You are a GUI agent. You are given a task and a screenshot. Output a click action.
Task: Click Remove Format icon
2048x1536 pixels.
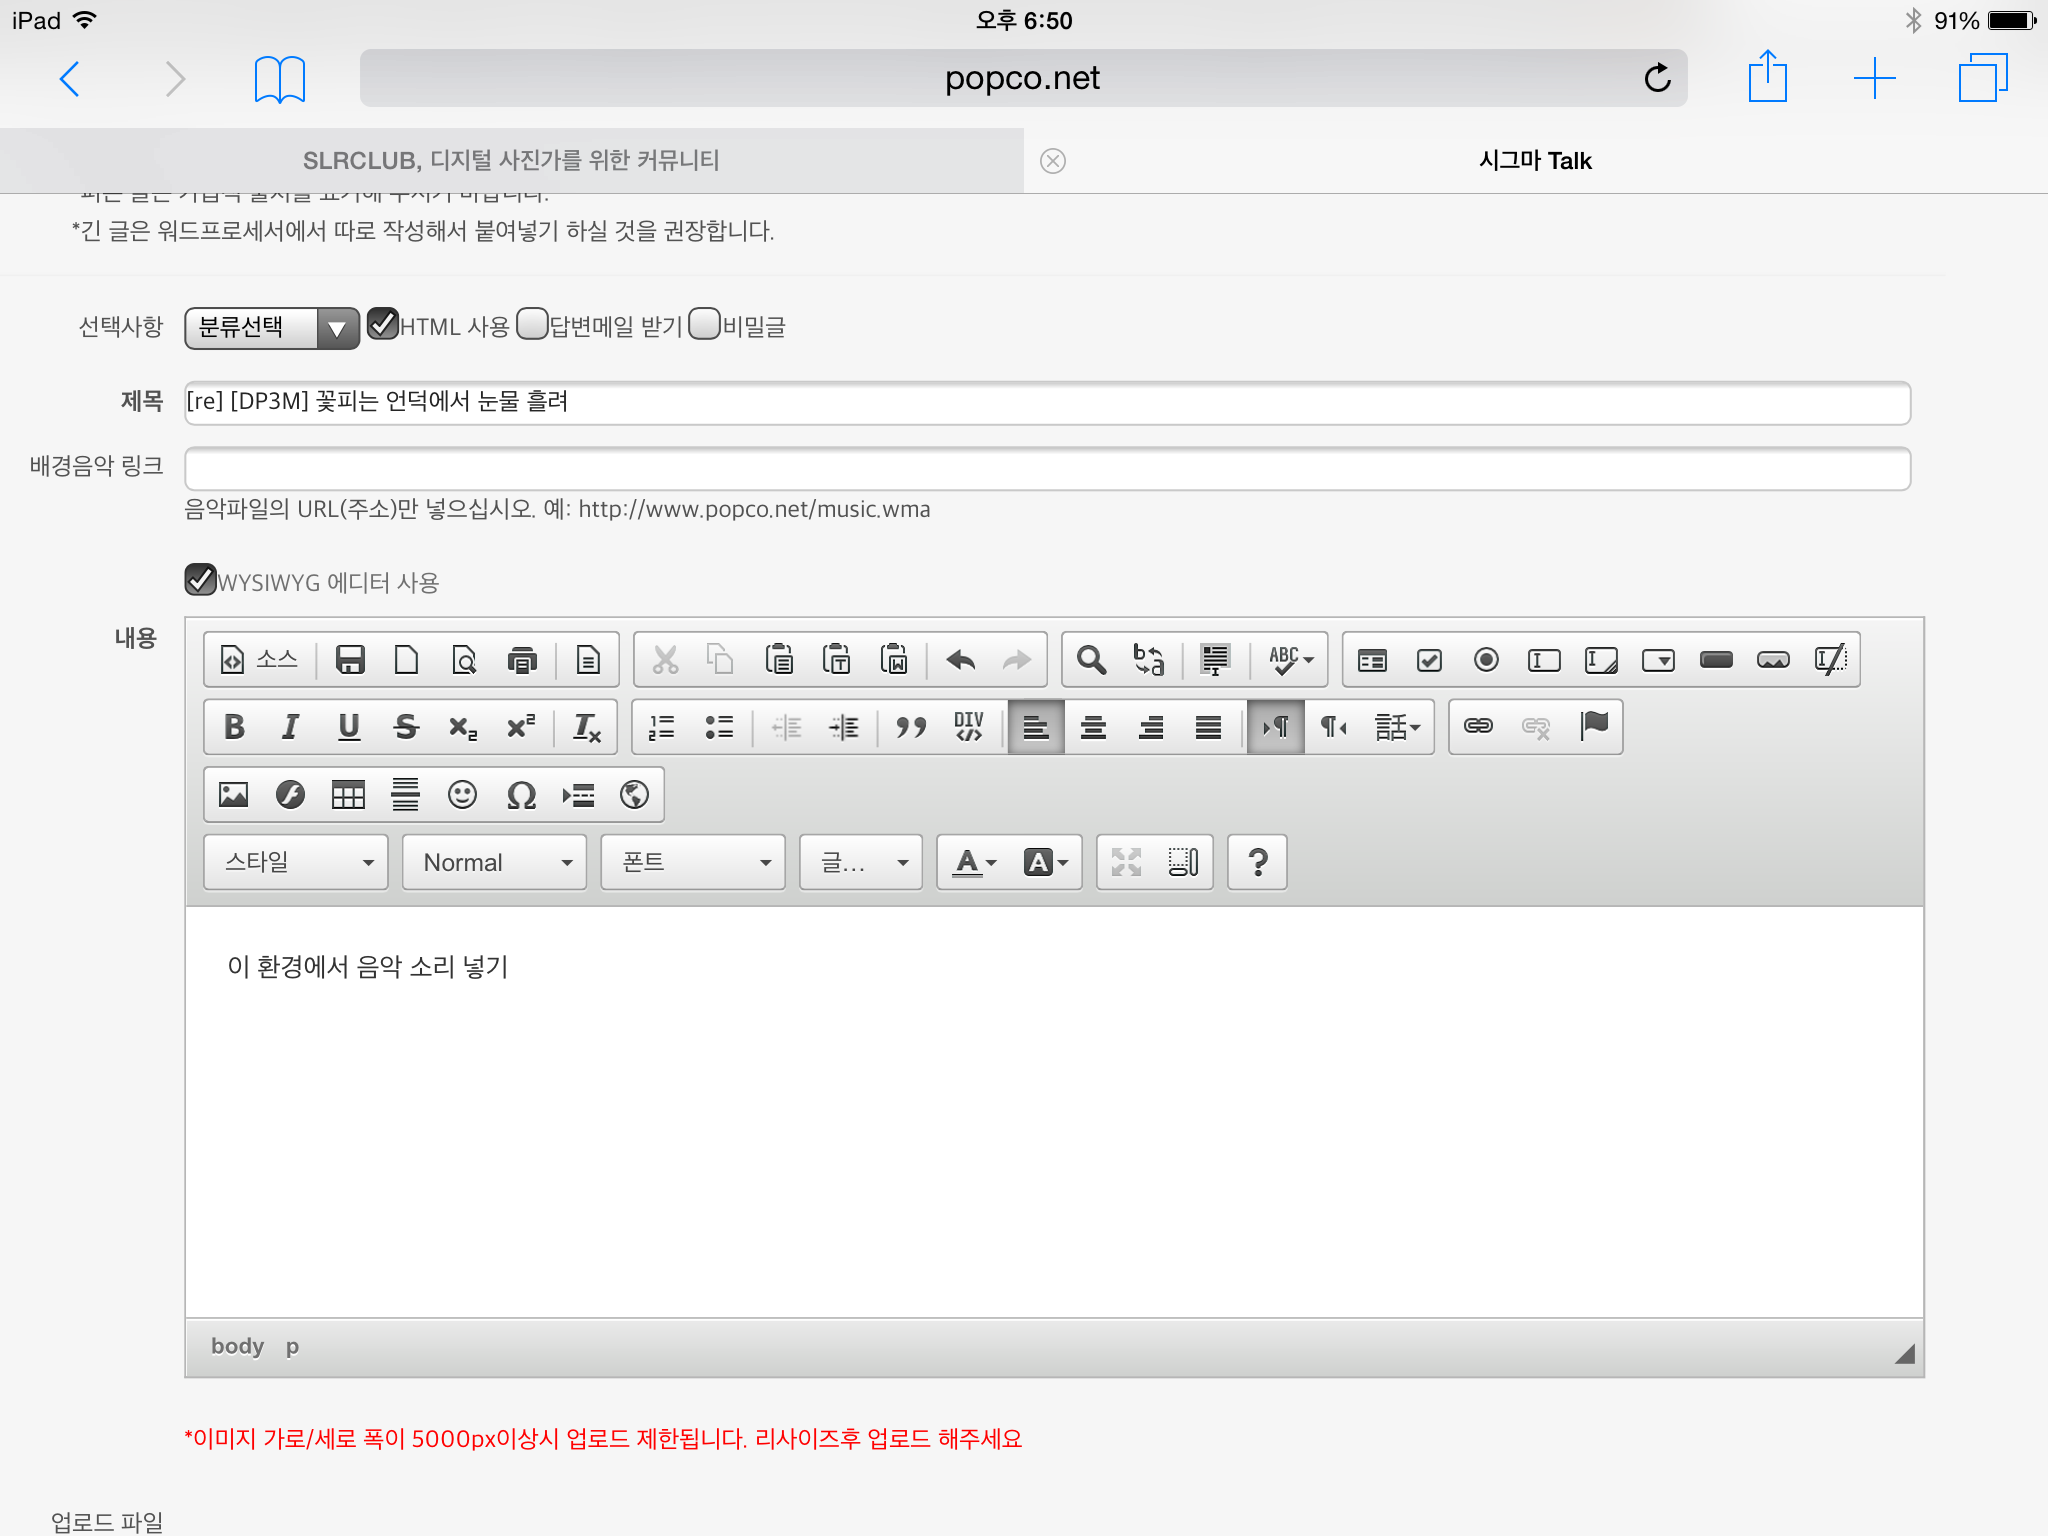coord(587,727)
